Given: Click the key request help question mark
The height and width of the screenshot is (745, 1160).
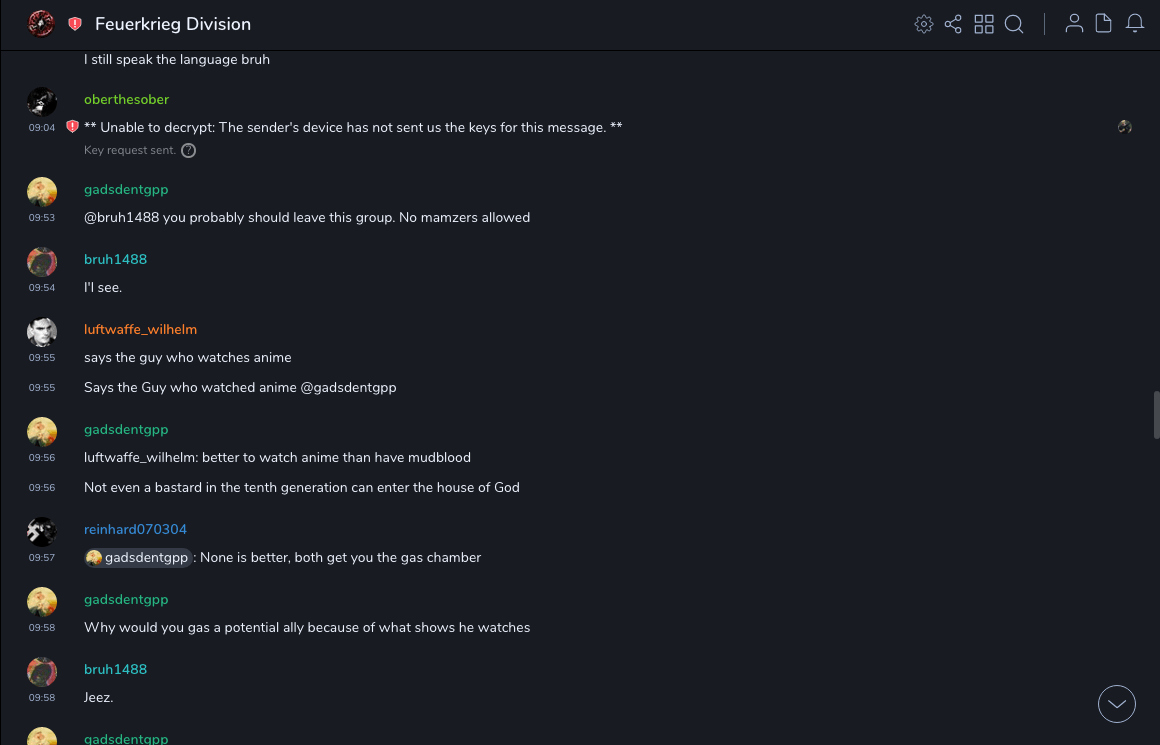Looking at the screenshot, I should coord(188,150).
